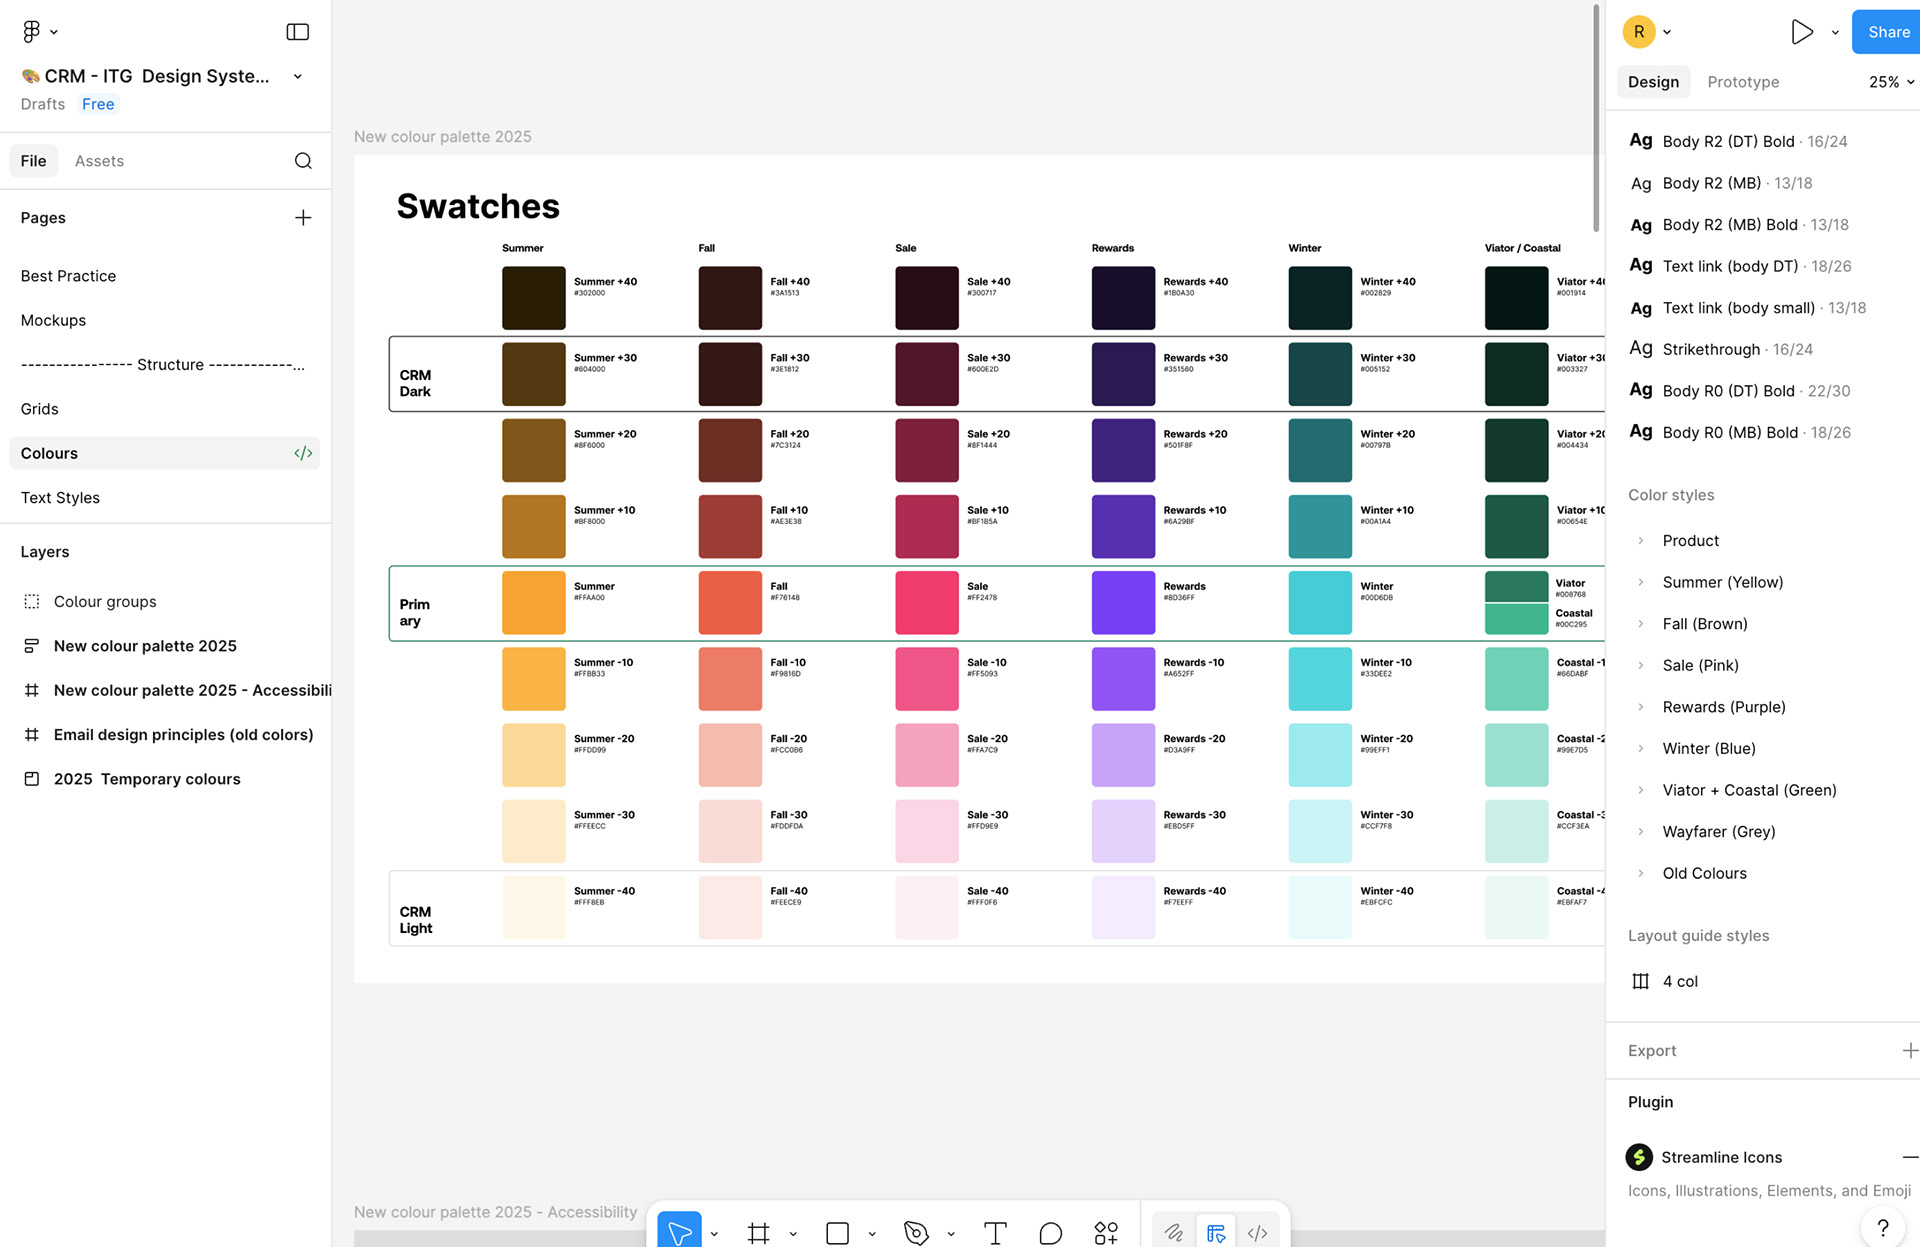
Task: Switch to the Assets tab
Action: tap(99, 160)
